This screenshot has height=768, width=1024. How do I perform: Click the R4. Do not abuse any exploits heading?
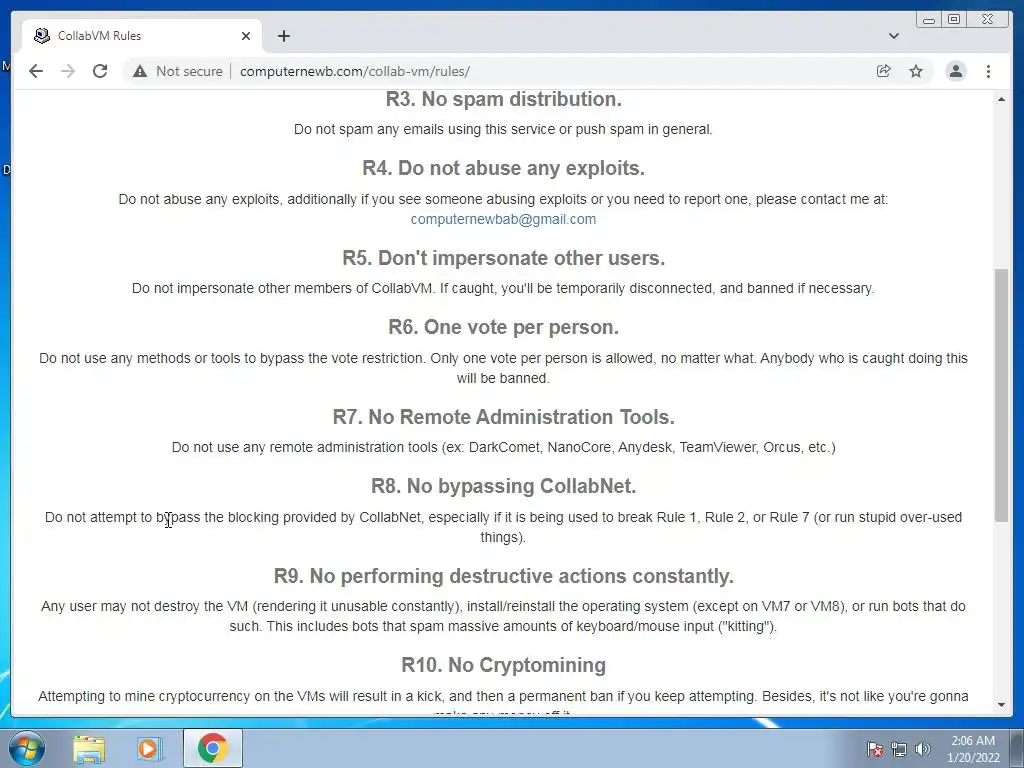coord(504,168)
